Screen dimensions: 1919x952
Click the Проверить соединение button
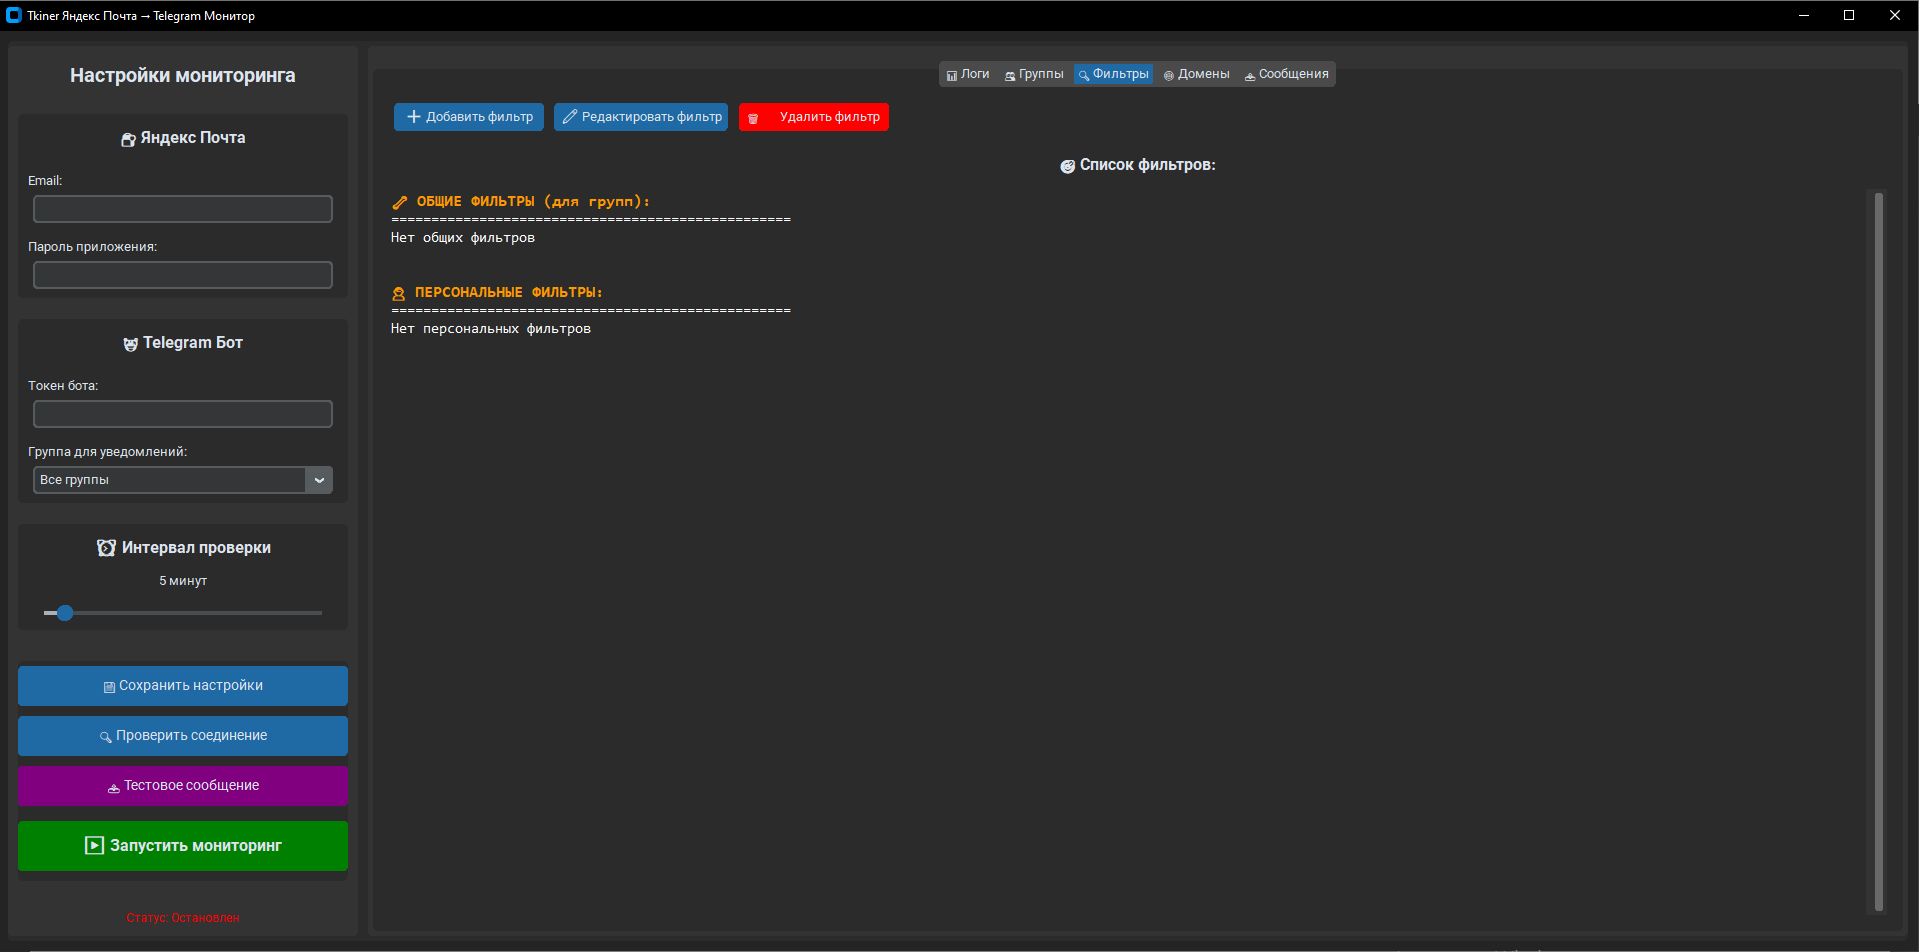pyautogui.click(x=183, y=736)
